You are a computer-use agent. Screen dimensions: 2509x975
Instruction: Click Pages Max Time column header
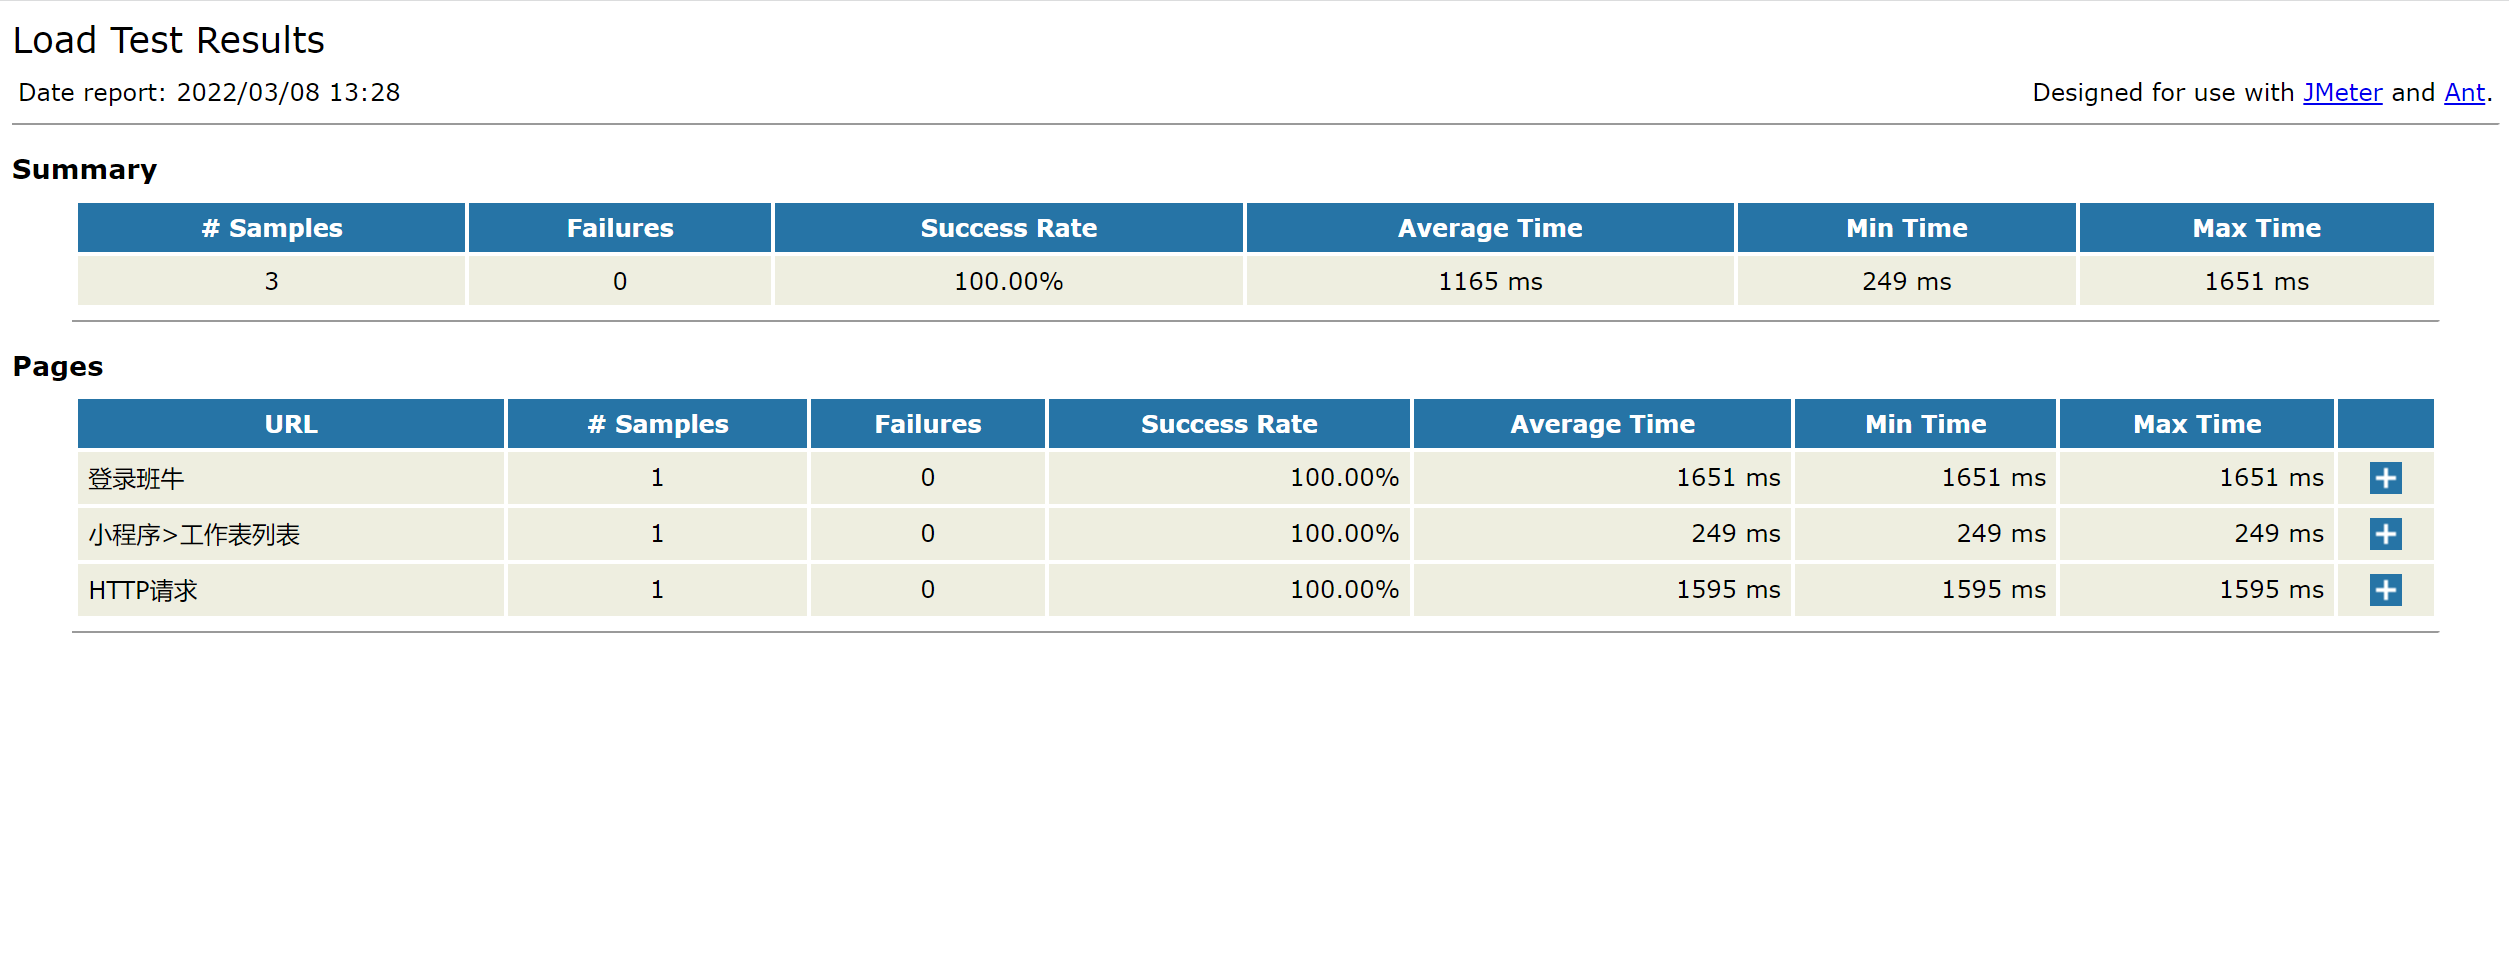pos(2197,424)
